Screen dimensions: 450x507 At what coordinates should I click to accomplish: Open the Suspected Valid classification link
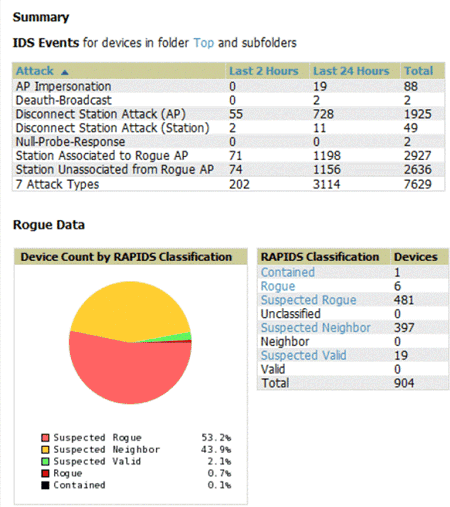tap(303, 355)
